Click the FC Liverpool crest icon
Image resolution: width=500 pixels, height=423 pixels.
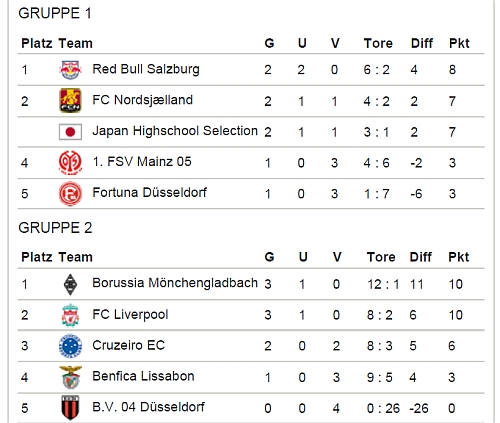coord(70,315)
